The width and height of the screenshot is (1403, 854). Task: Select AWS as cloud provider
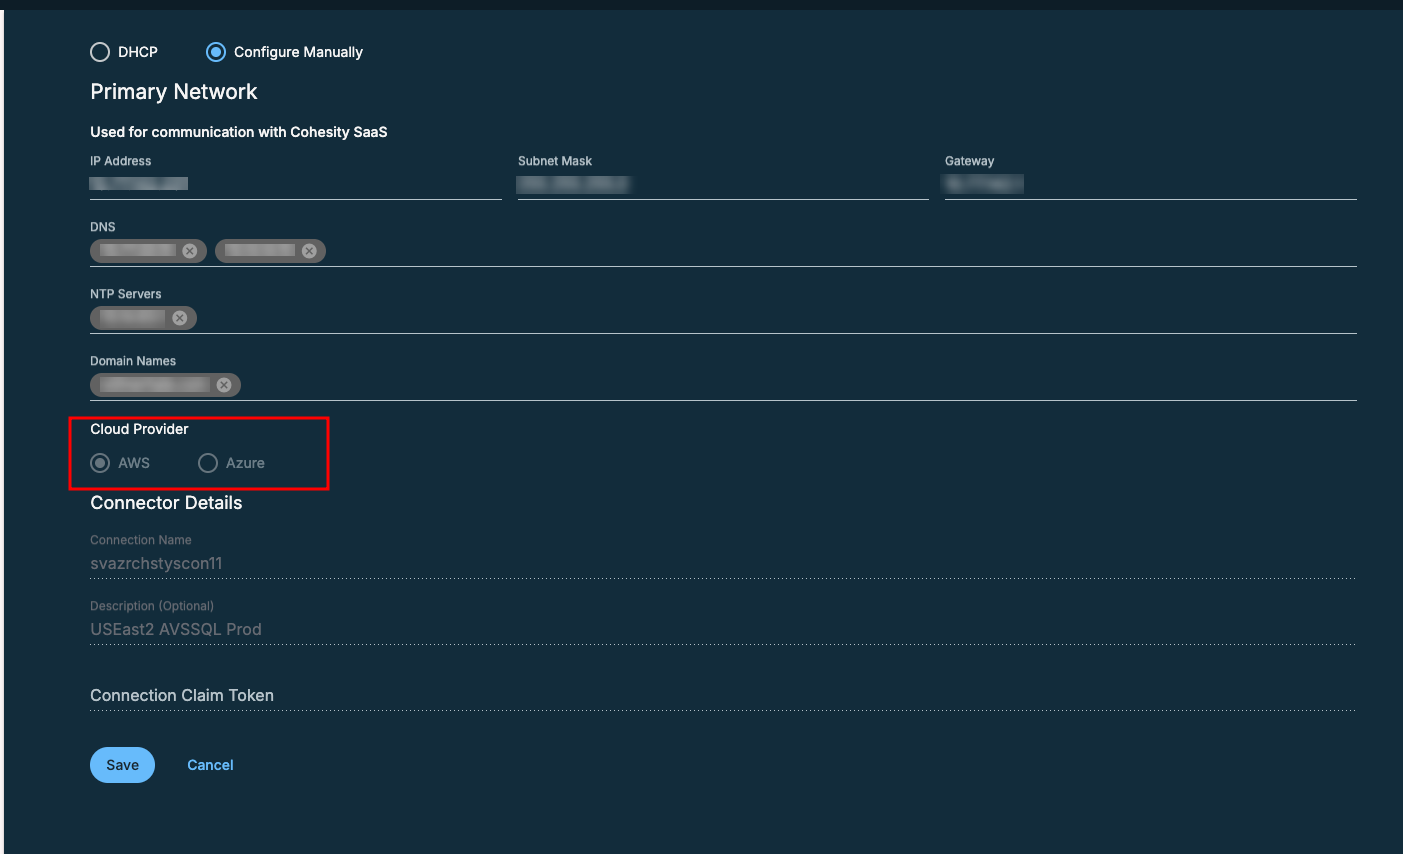pyautogui.click(x=100, y=463)
